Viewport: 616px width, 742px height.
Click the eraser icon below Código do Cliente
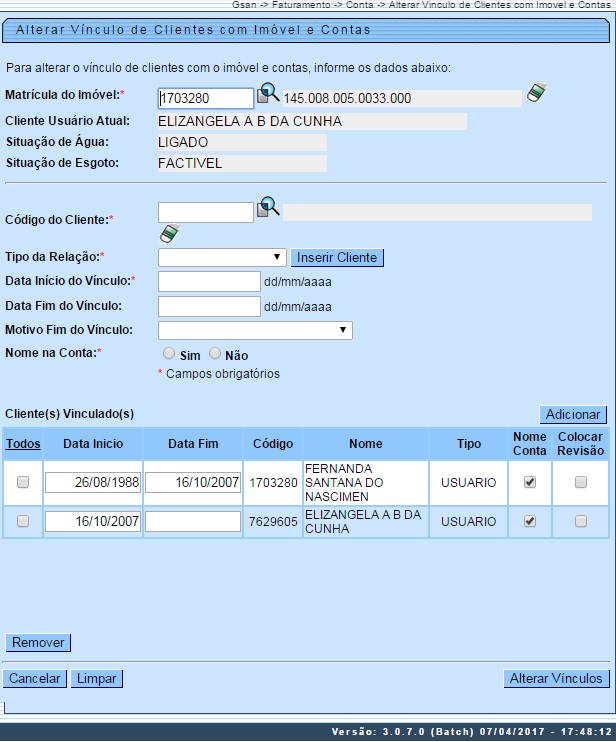point(169,234)
